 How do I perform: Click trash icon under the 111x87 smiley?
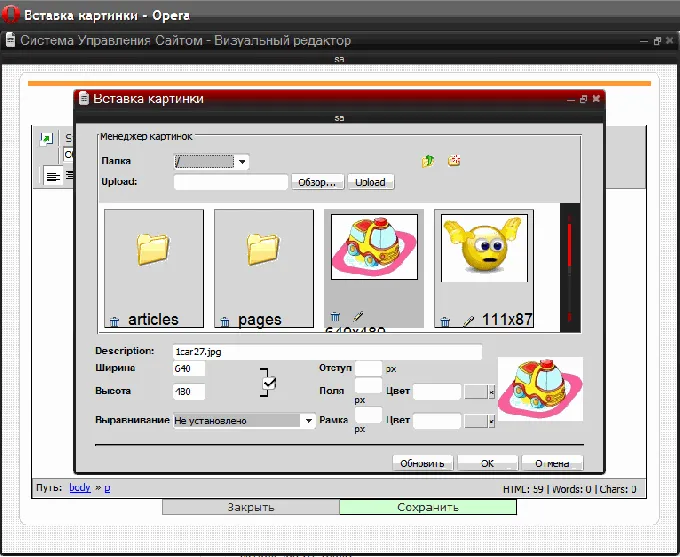pos(445,322)
